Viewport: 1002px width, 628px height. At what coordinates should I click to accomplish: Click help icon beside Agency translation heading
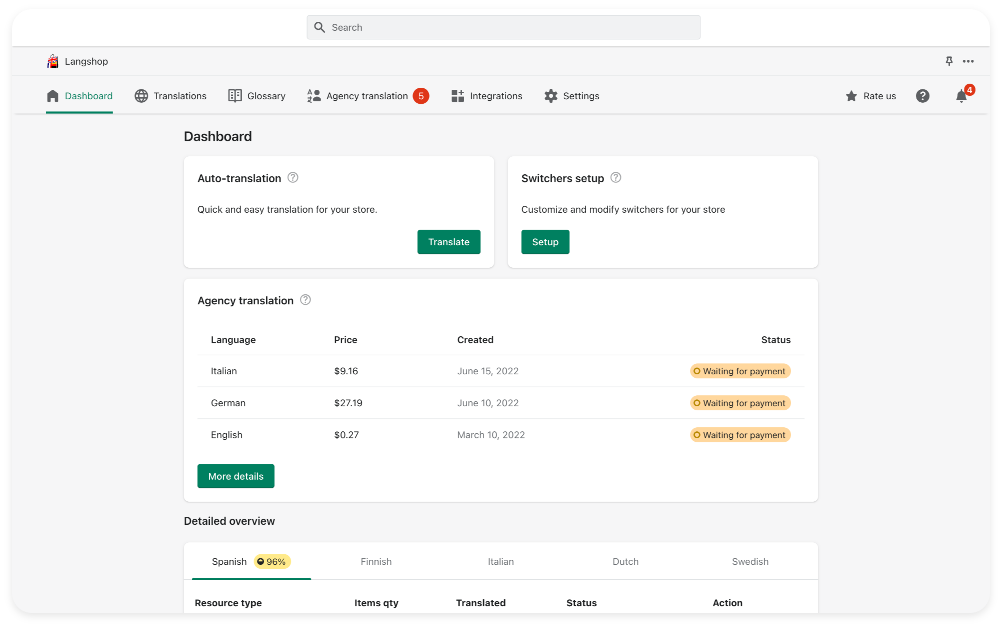(x=305, y=300)
